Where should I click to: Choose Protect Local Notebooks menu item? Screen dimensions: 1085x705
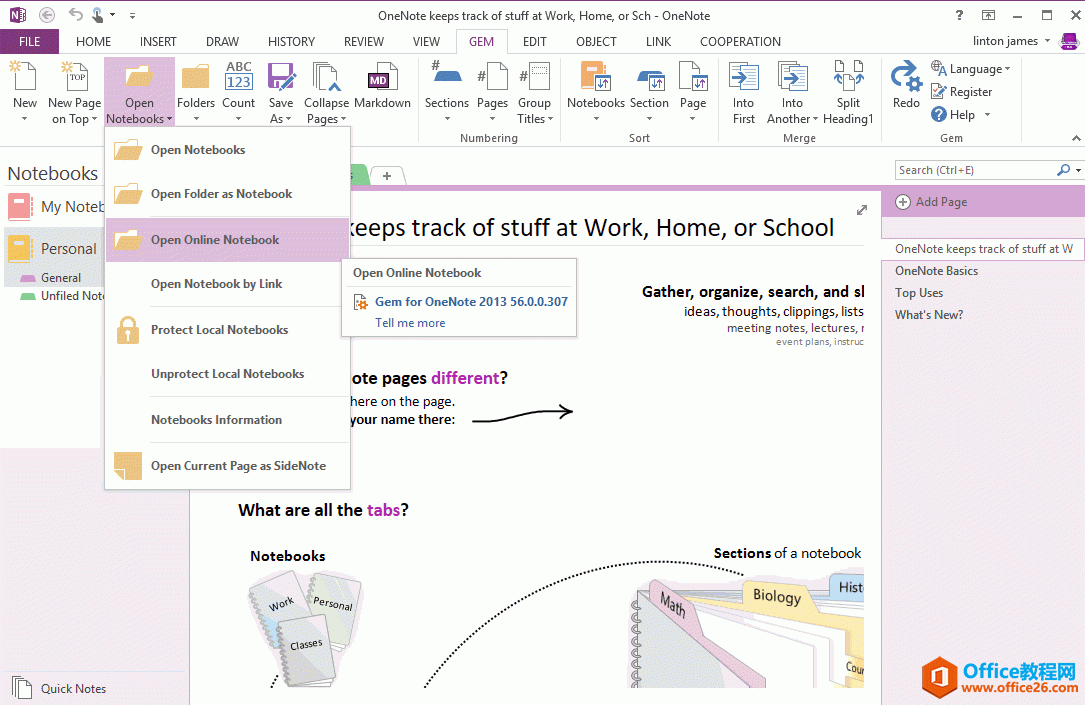coord(219,330)
